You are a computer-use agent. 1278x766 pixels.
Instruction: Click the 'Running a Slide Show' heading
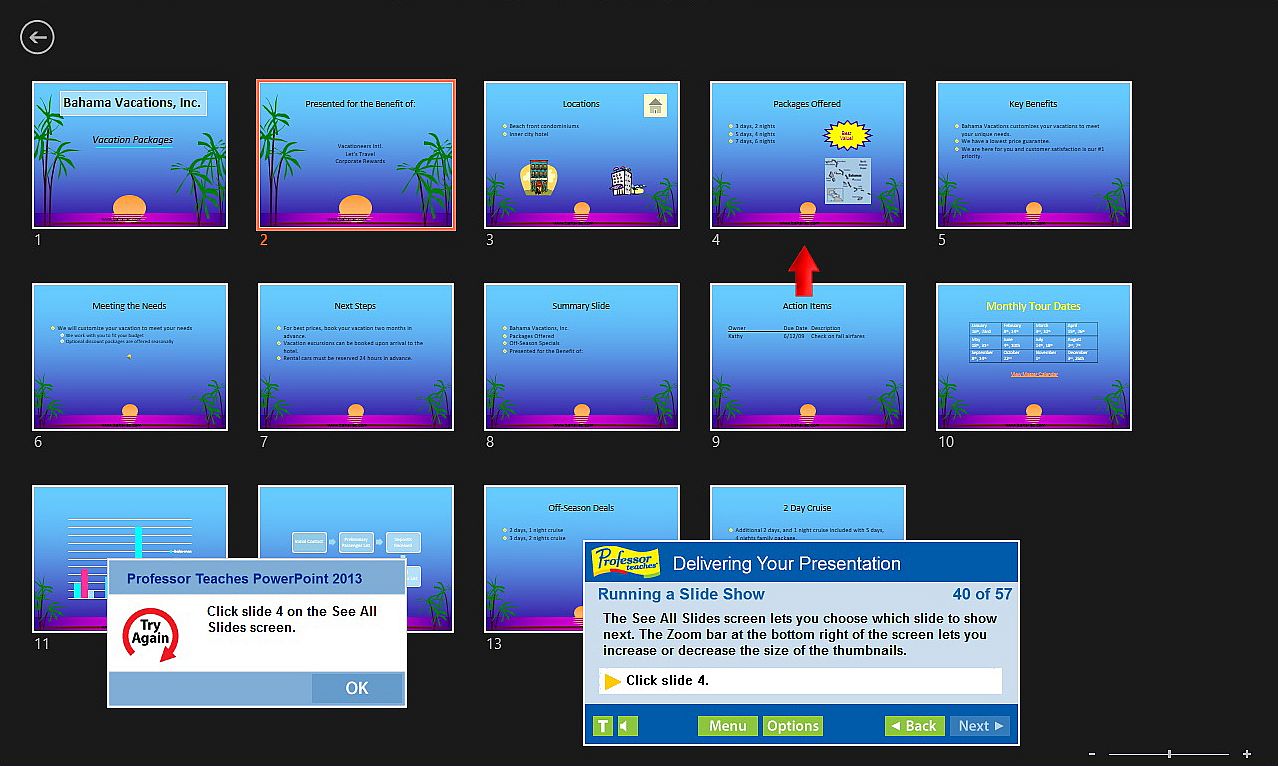tap(681, 594)
